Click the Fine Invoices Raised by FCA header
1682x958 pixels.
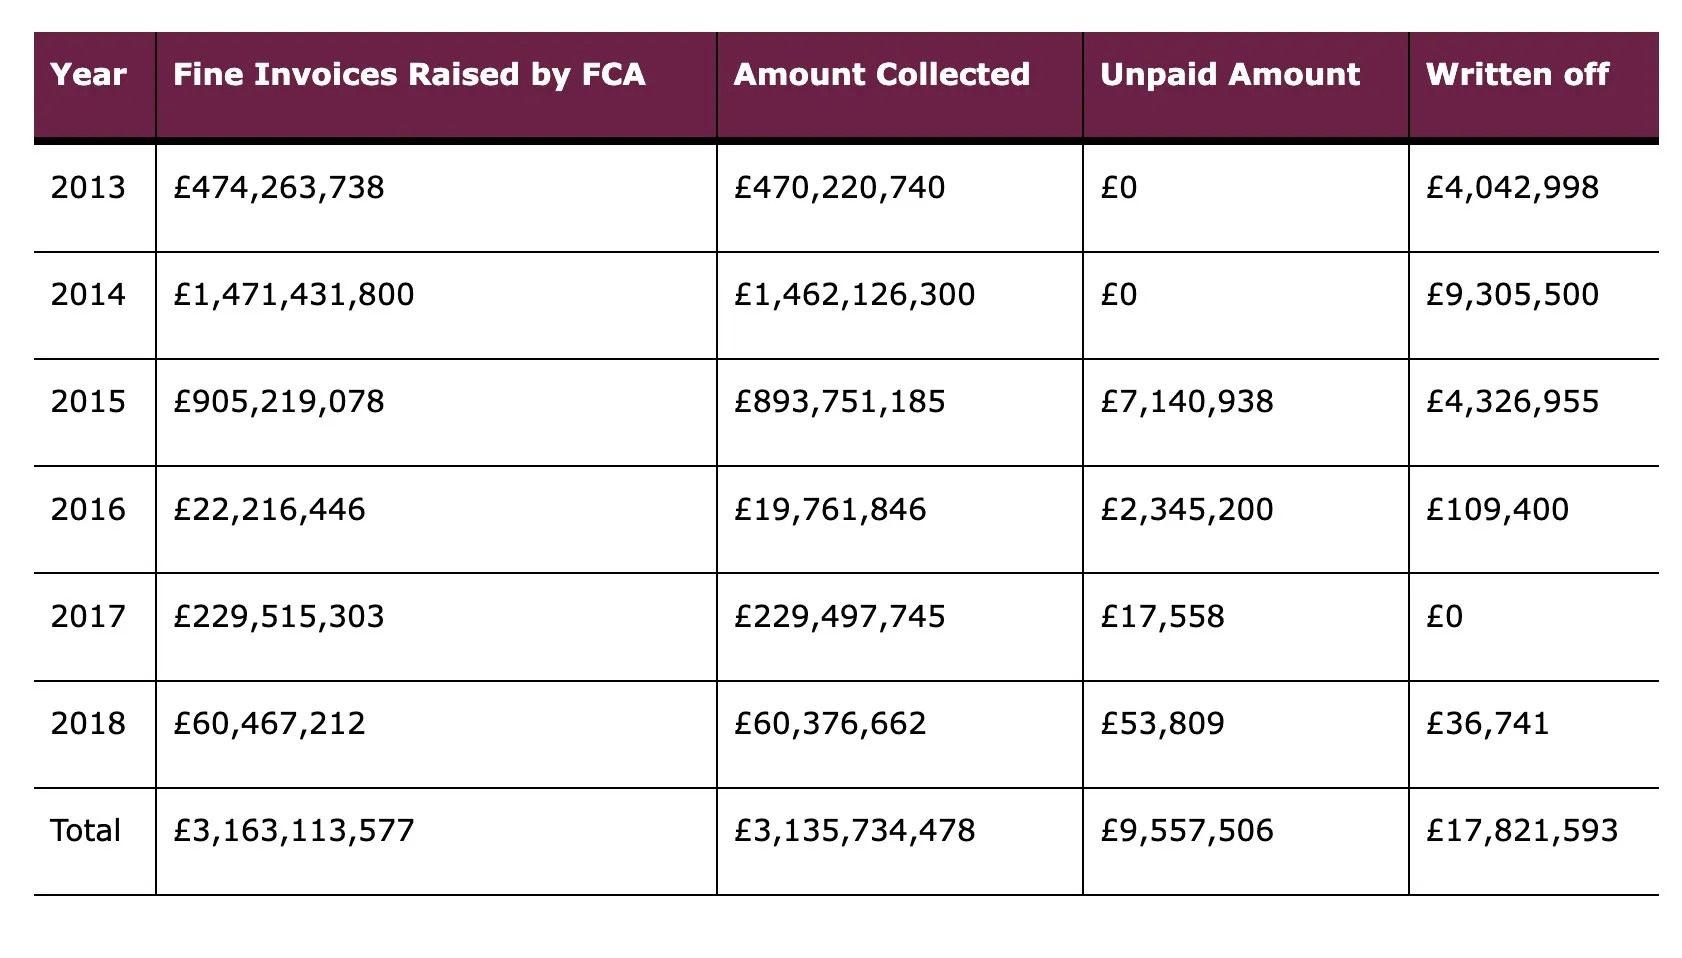point(409,75)
